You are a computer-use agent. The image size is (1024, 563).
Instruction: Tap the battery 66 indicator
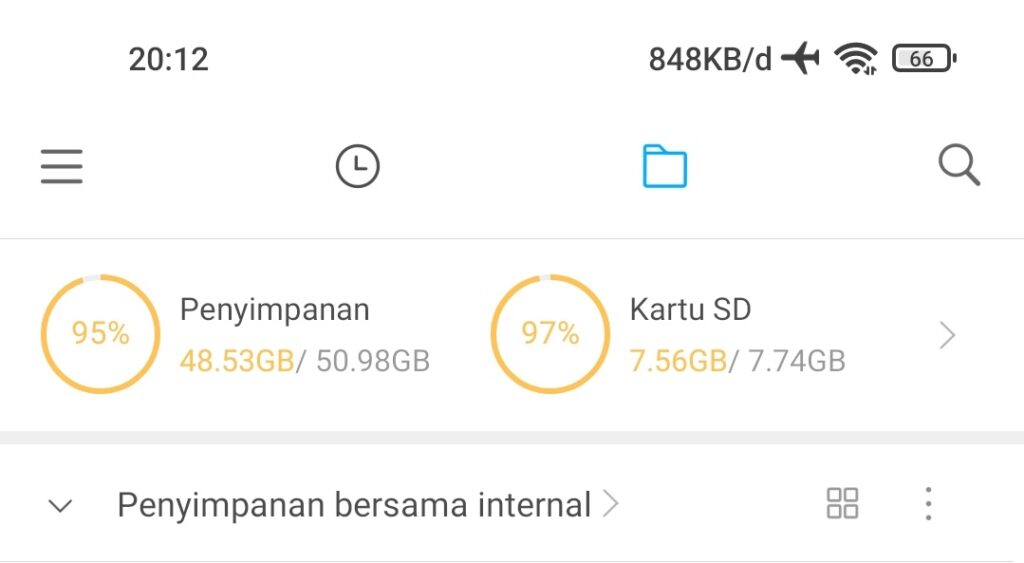[925, 59]
